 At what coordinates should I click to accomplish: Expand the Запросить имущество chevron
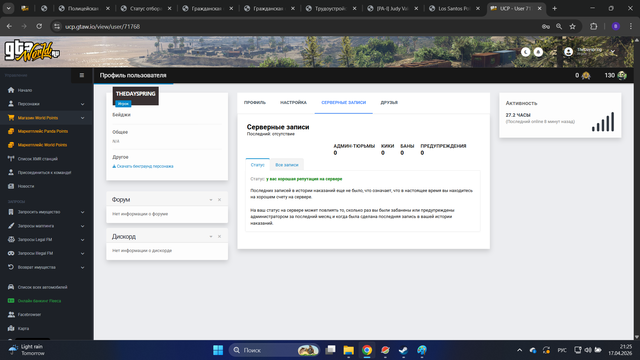coord(82,212)
